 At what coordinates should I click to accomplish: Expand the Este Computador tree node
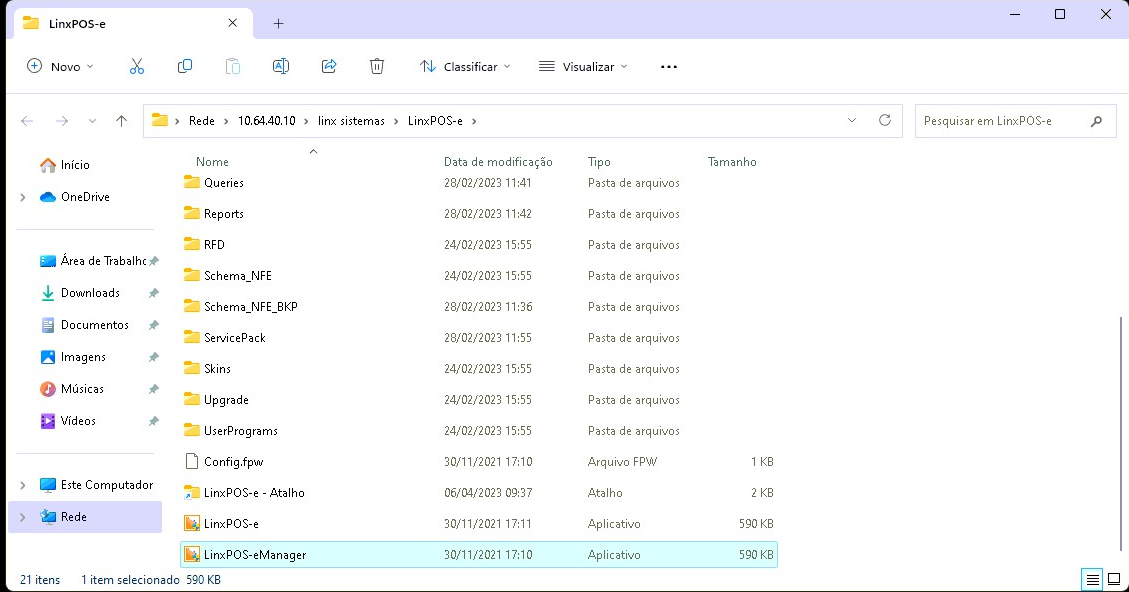(22, 485)
